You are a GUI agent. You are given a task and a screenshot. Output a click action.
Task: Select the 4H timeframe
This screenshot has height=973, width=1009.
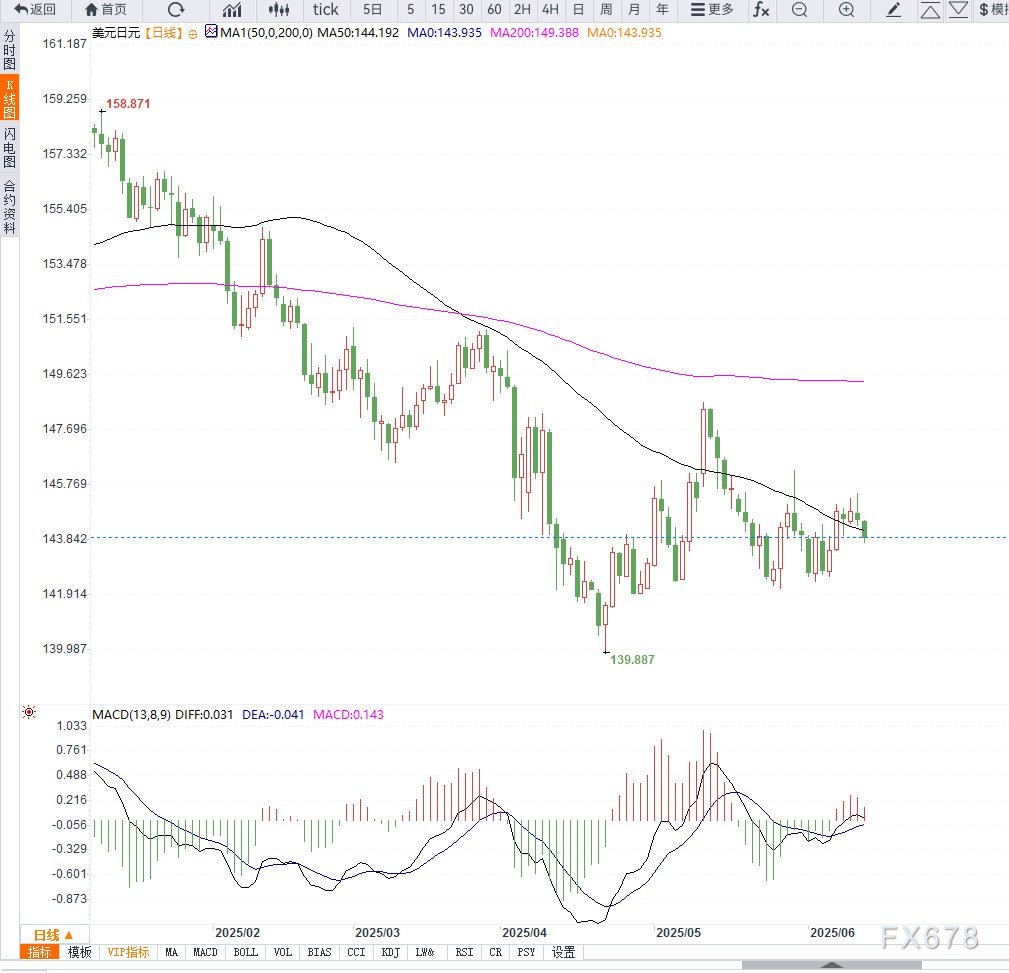point(550,10)
